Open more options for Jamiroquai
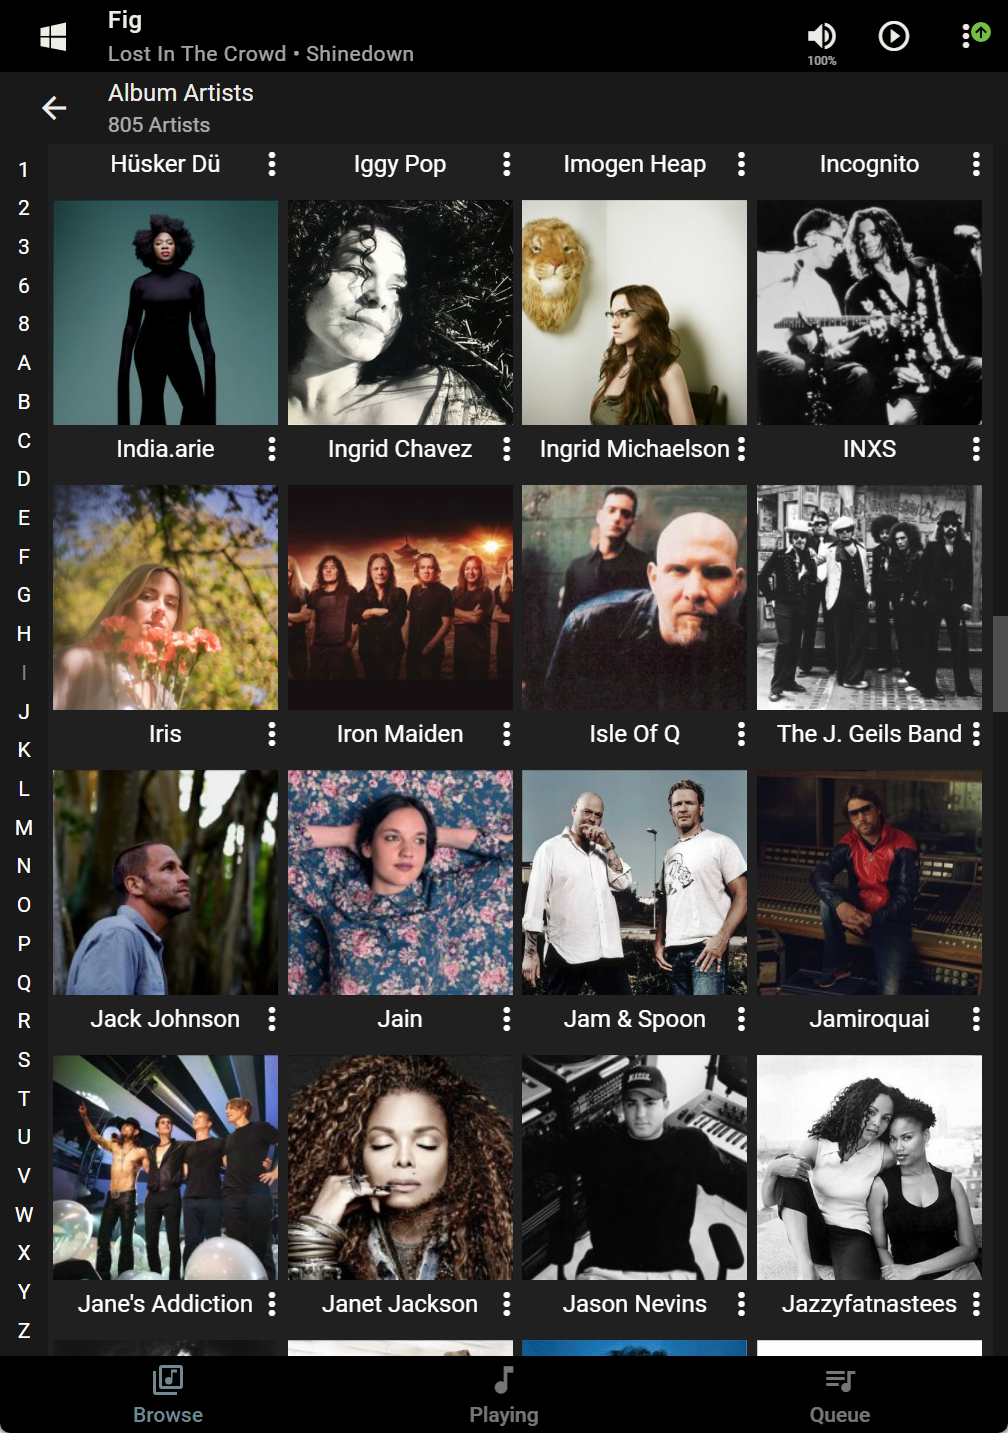 coord(976,1019)
